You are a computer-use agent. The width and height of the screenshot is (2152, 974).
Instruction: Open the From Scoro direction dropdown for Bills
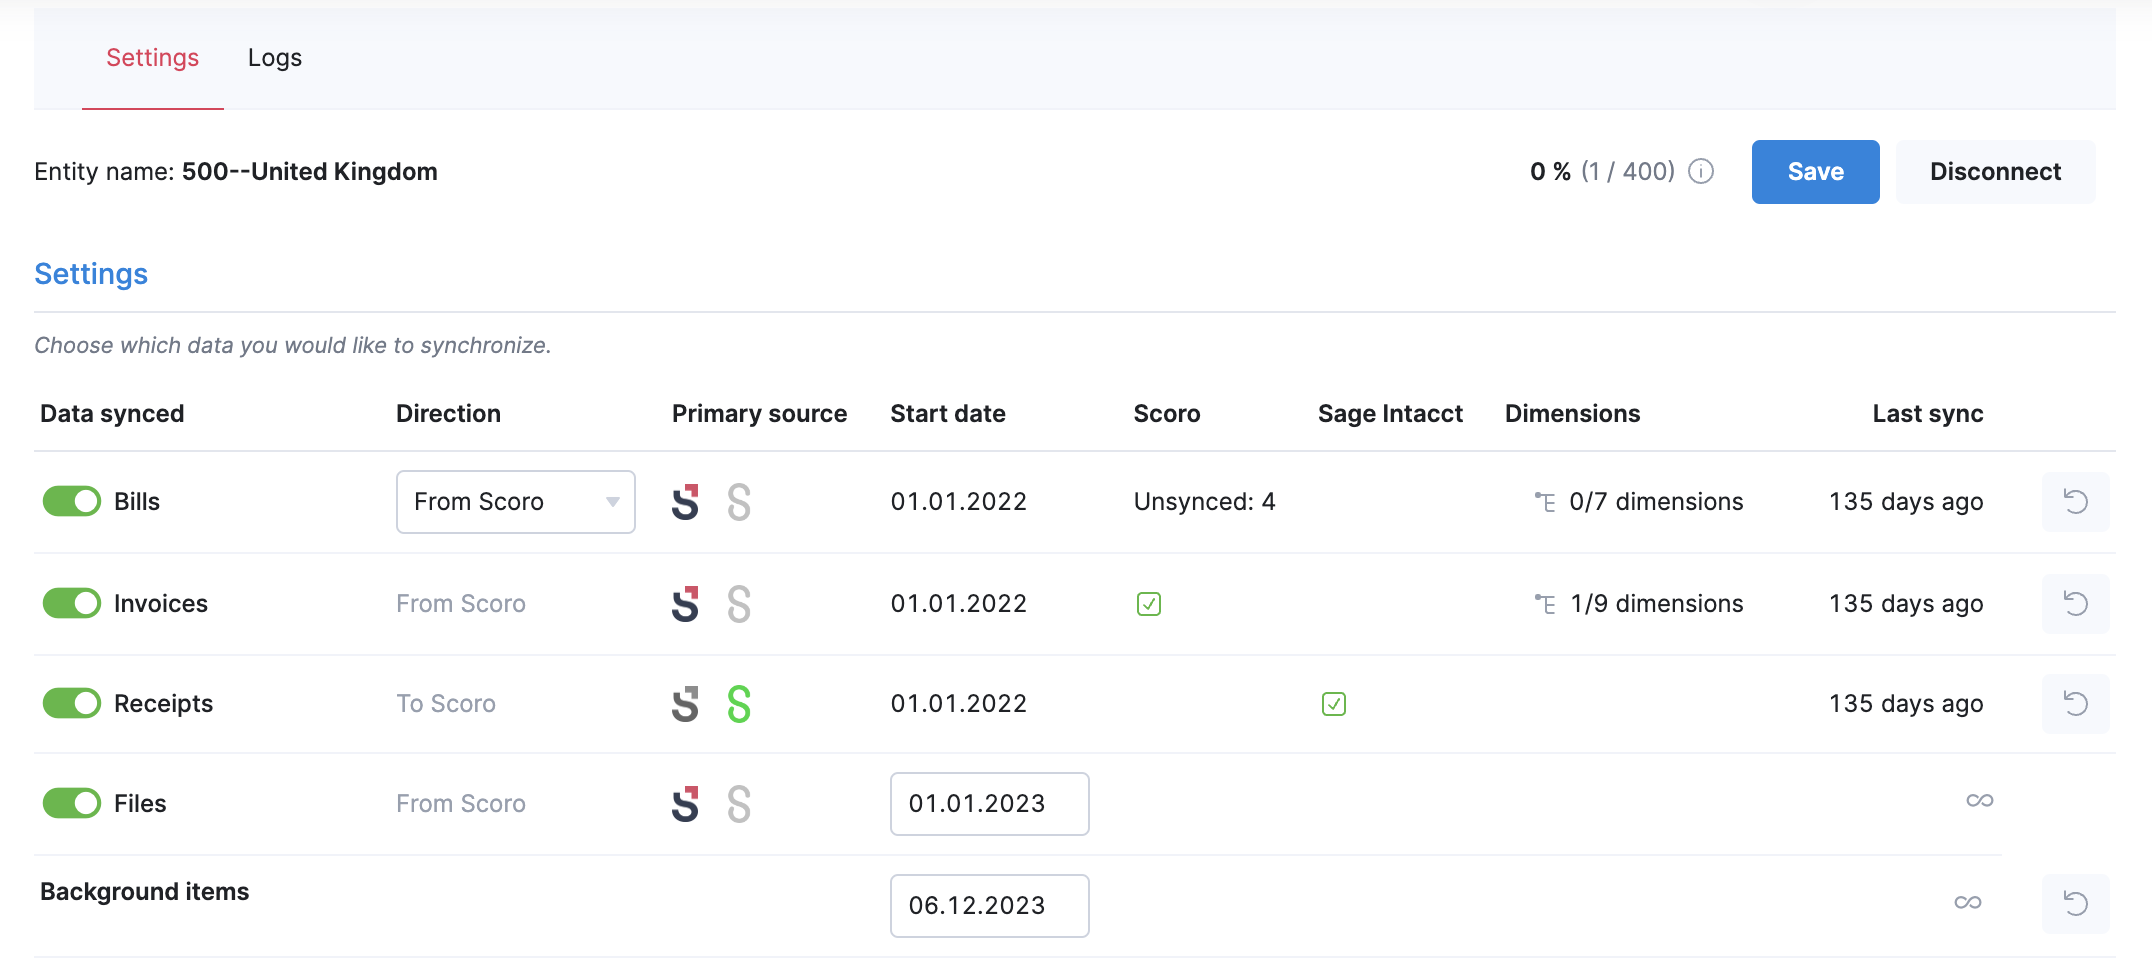click(x=515, y=502)
